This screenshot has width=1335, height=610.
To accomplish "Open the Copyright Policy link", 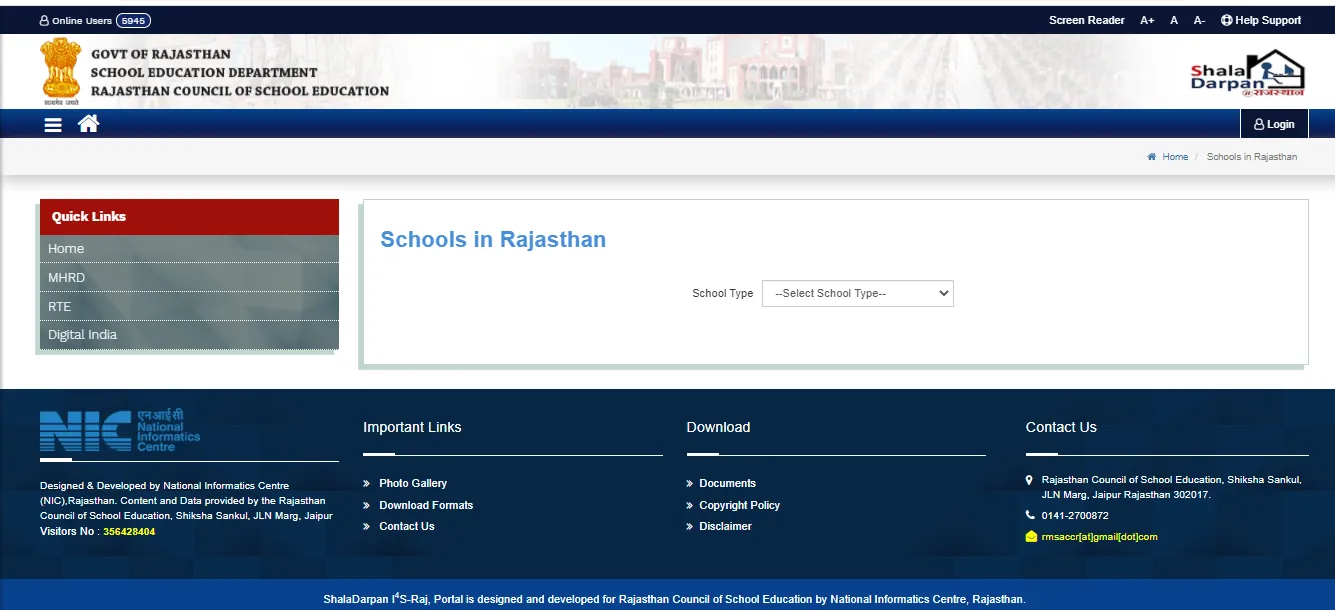I will click(x=739, y=505).
